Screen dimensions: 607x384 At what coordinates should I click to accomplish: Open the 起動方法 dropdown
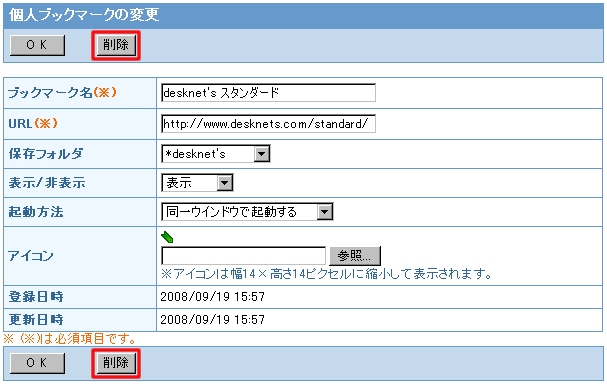(x=247, y=212)
